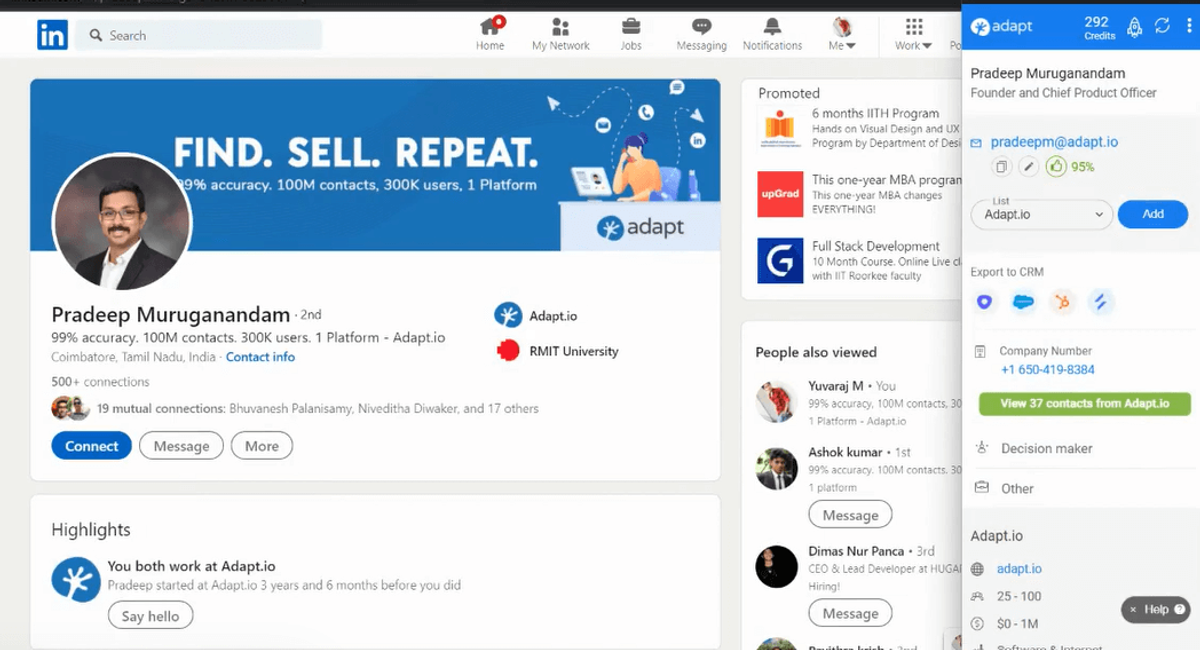The width and height of the screenshot is (1200, 650).
Task: Edit the email with the pencil icon
Action: click(1027, 167)
